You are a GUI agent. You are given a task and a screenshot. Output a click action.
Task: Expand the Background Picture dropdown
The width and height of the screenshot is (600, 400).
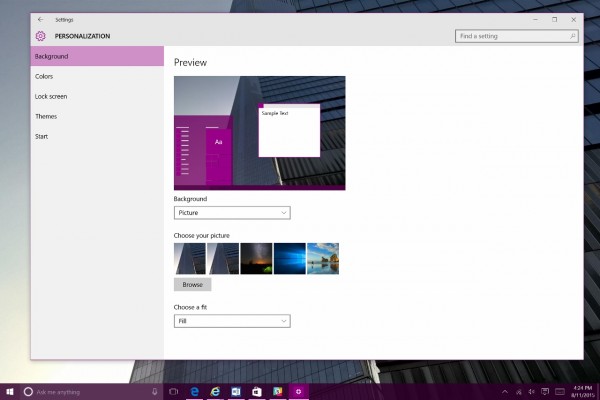(x=232, y=213)
